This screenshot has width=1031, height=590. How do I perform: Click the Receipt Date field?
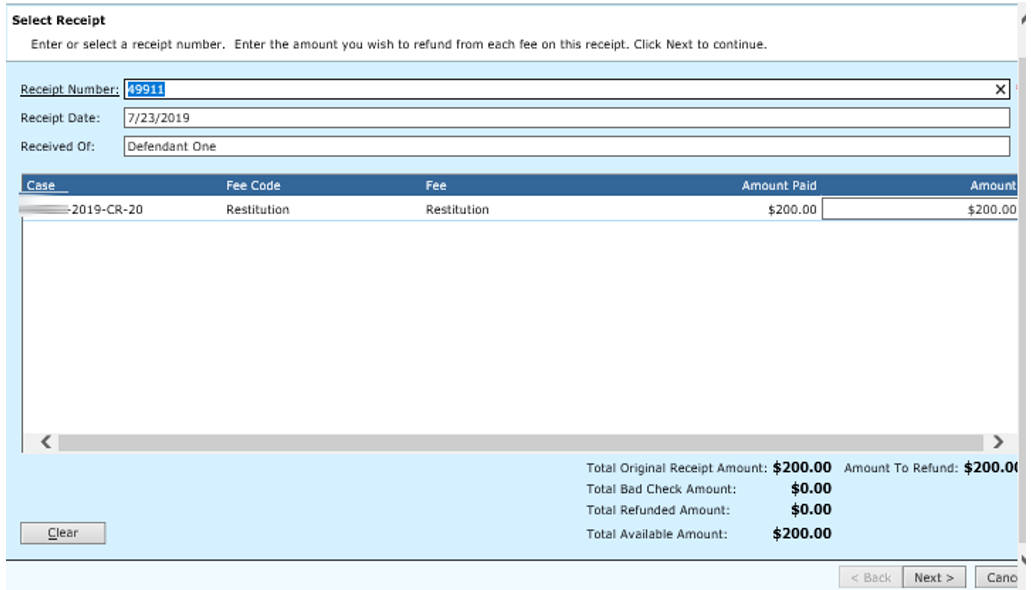pyautogui.click(x=566, y=118)
